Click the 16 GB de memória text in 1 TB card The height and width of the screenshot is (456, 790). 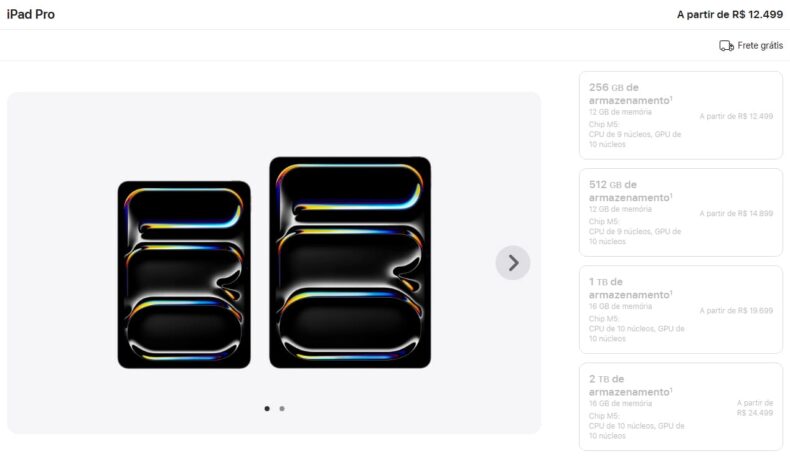(x=620, y=306)
